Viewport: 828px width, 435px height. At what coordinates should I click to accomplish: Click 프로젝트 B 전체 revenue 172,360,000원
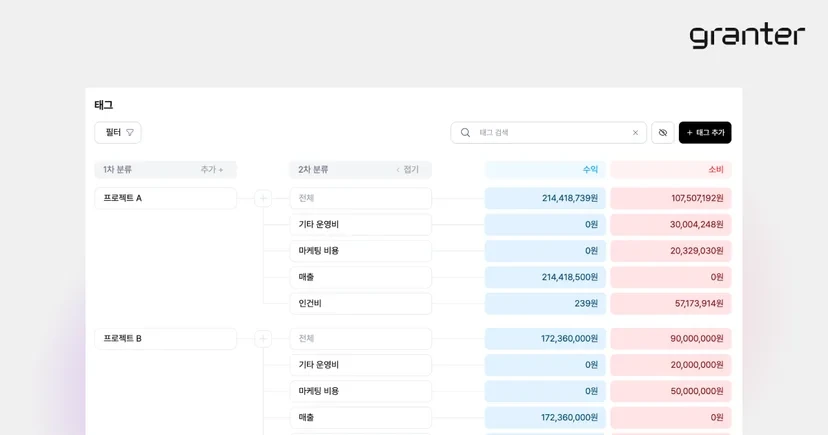[x=545, y=338]
